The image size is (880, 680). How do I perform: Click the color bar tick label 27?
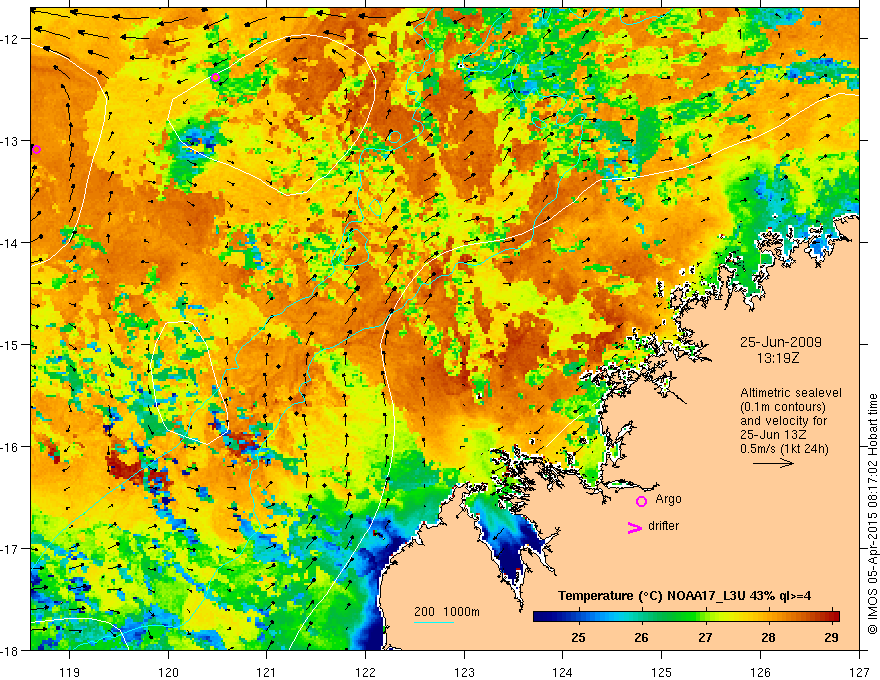point(705,637)
